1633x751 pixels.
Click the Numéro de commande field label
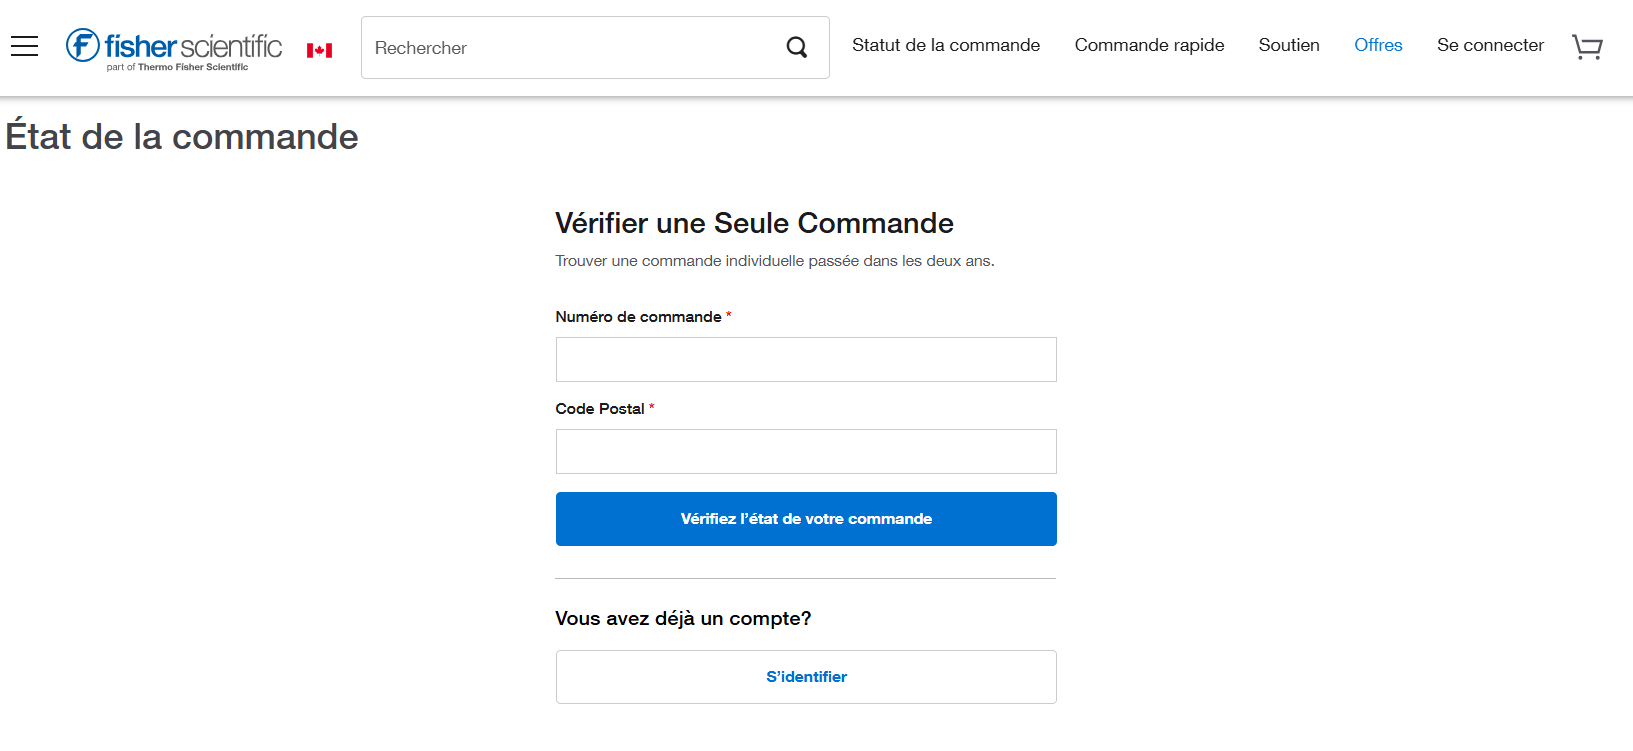click(638, 317)
